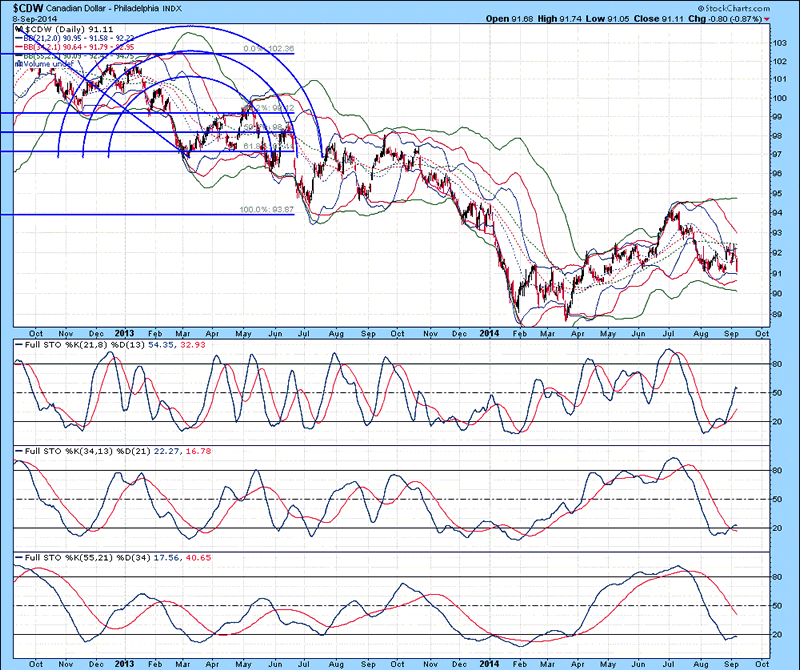Screen dimensions: 800x670
Task: Click the 100.0%: 93.87 Fibonacci level label
Action: tap(266, 210)
